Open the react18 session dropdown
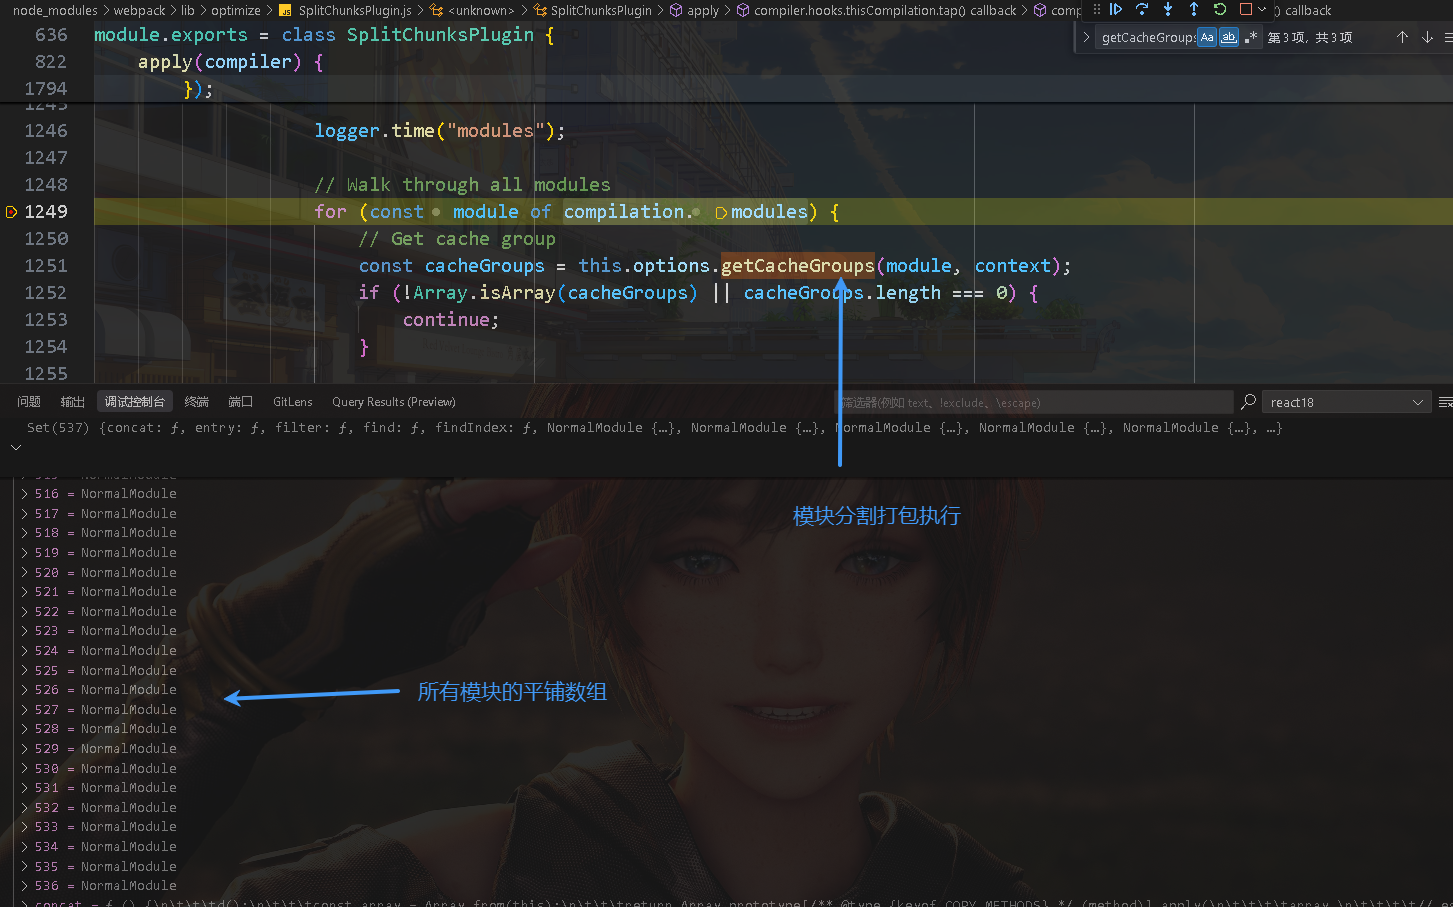 (x=1347, y=402)
